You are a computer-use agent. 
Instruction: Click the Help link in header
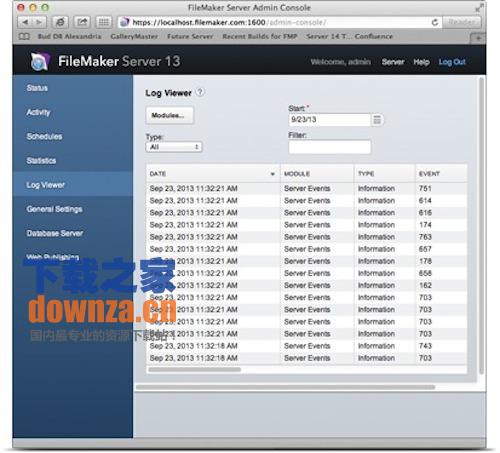tap(421, 62)
